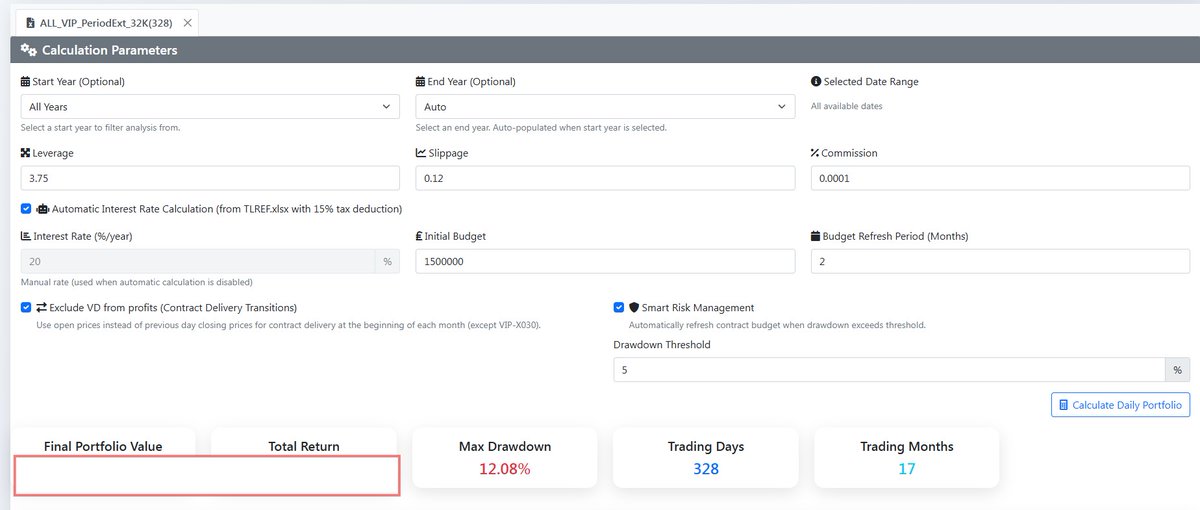This screenshot has width=1200, height=510.
Task: Click the 'All available dates' text
Action: (x=847, y=106)
